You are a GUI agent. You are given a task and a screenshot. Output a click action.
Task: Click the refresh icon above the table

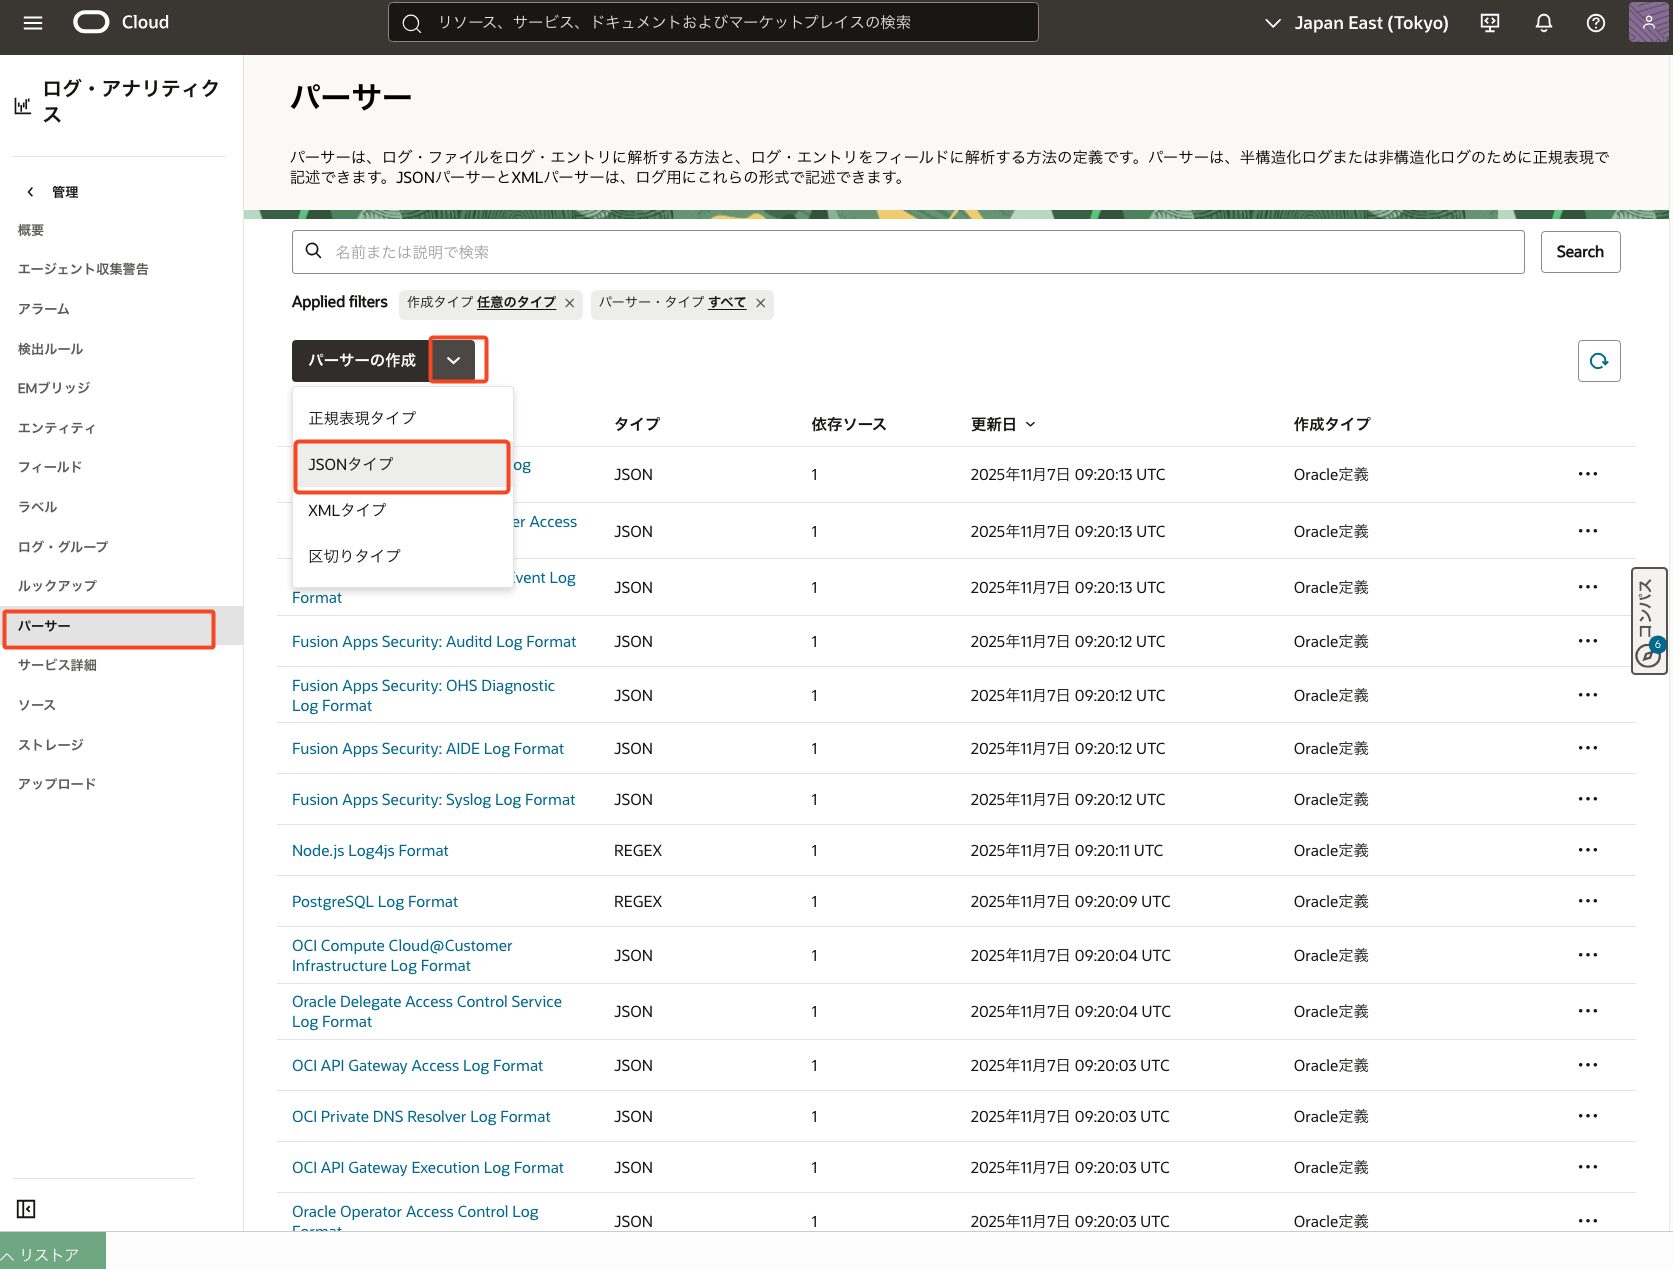click(x=1598, y=361)
